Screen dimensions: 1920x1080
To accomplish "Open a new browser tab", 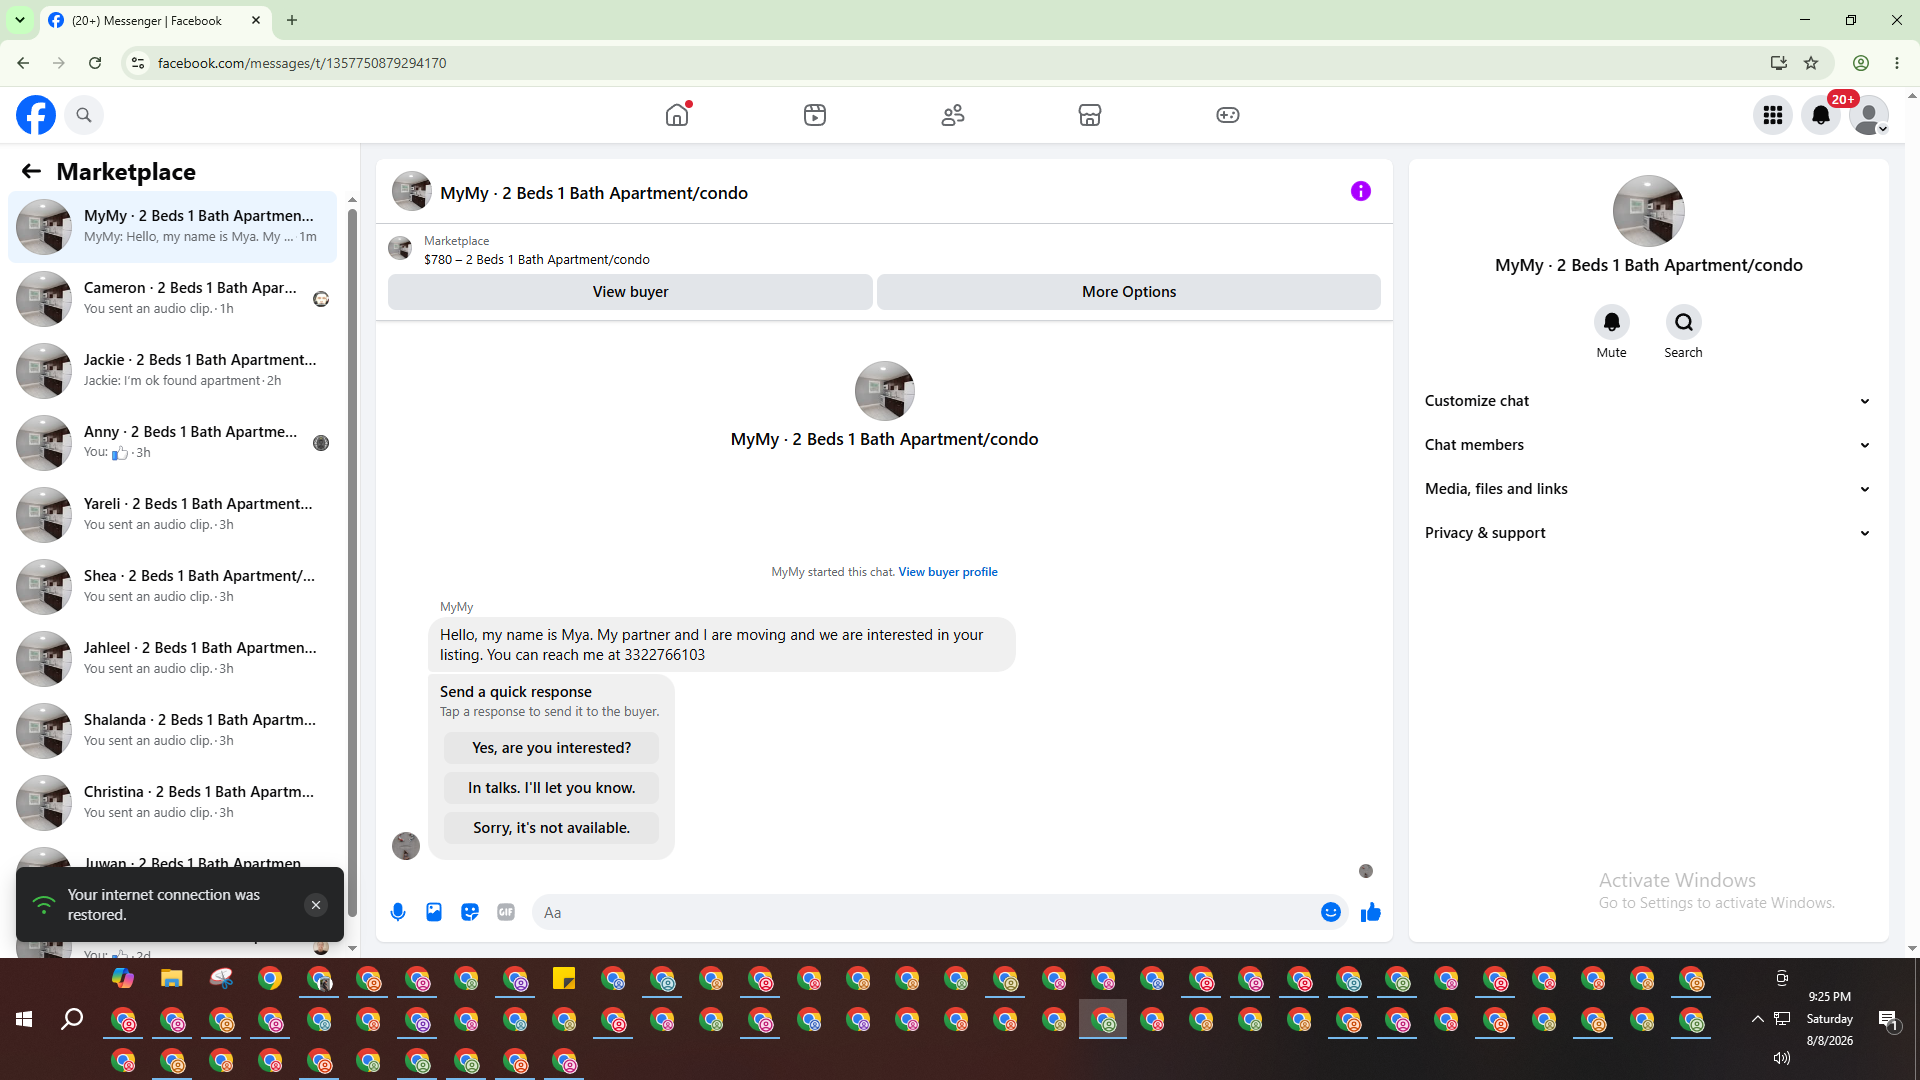I will pos(292,20).
